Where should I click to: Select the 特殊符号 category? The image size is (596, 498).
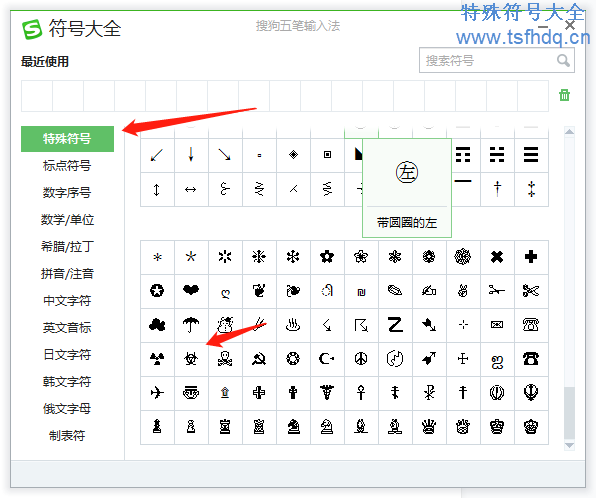coord(67,139)
